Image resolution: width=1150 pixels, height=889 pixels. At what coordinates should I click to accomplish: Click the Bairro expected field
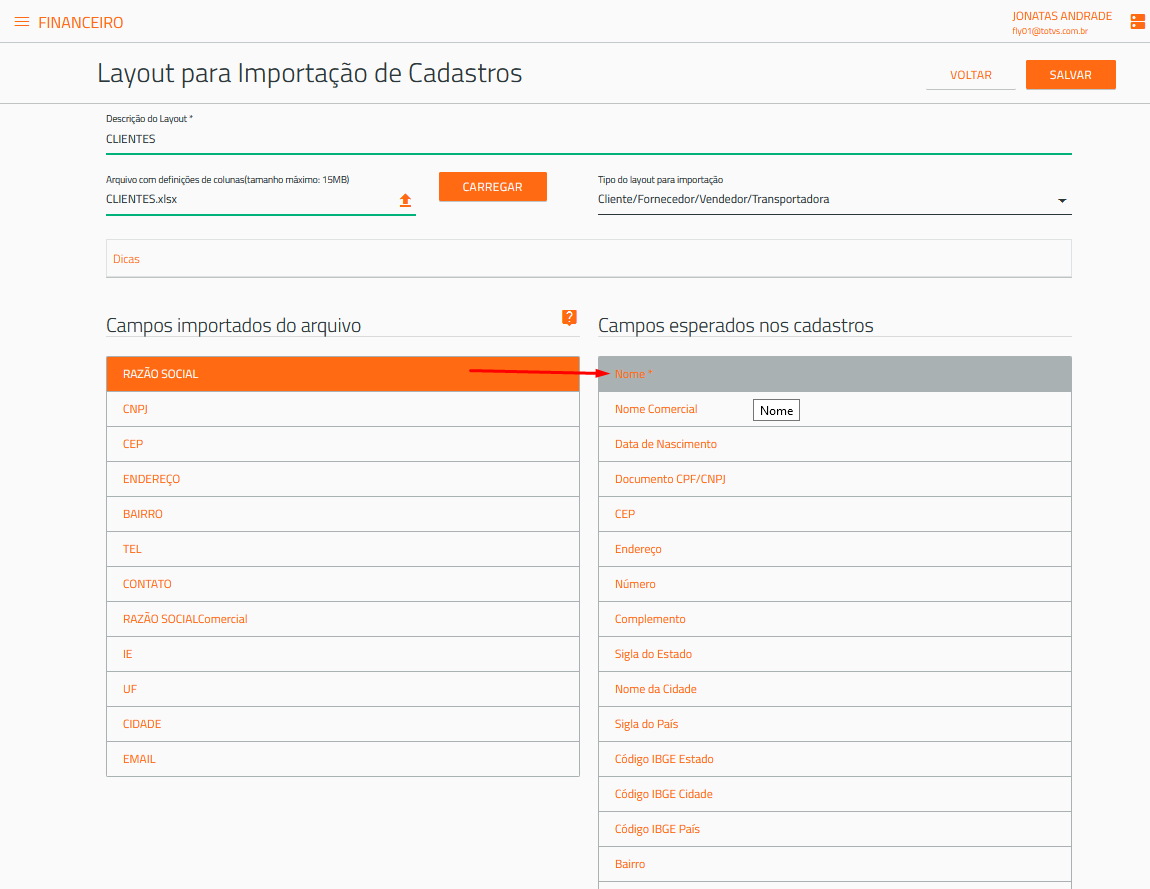point(835,864)
